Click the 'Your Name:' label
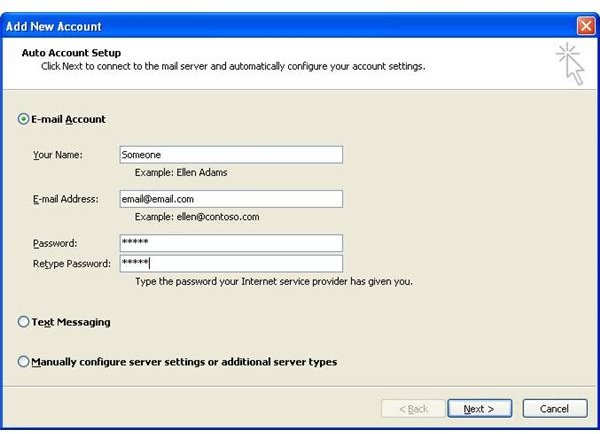 pyautogui.click(x=58, y=155)
